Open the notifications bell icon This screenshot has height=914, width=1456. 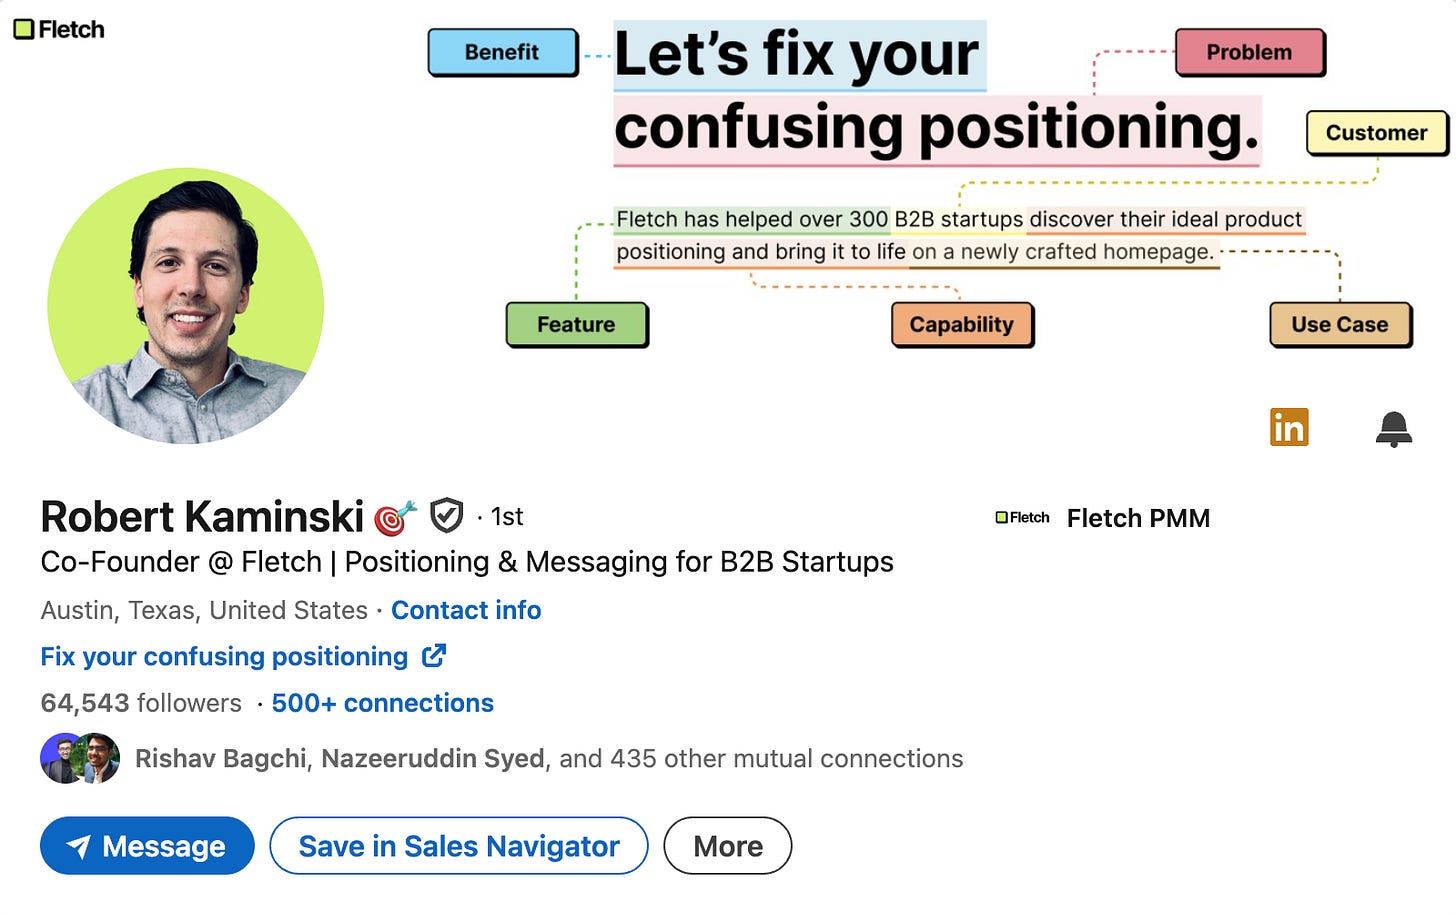pyautogui.click(x=1394, y=428)
